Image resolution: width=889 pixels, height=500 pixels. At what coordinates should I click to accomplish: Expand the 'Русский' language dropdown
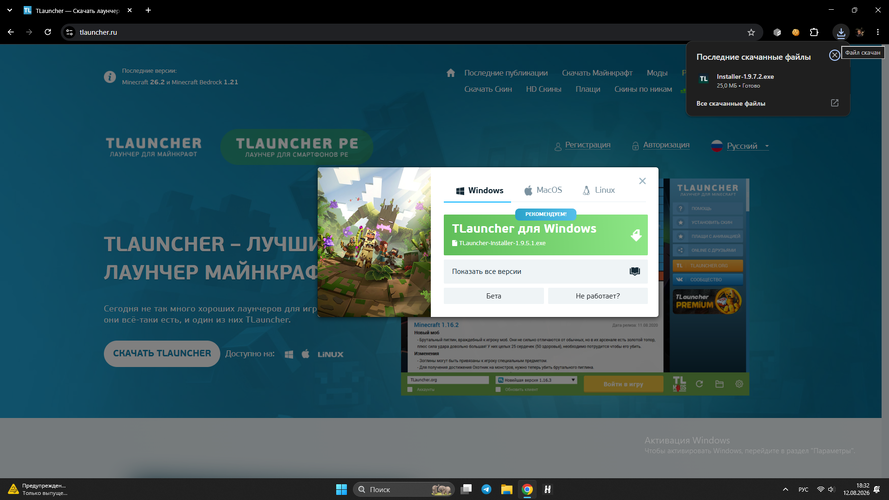coord(740,146)
